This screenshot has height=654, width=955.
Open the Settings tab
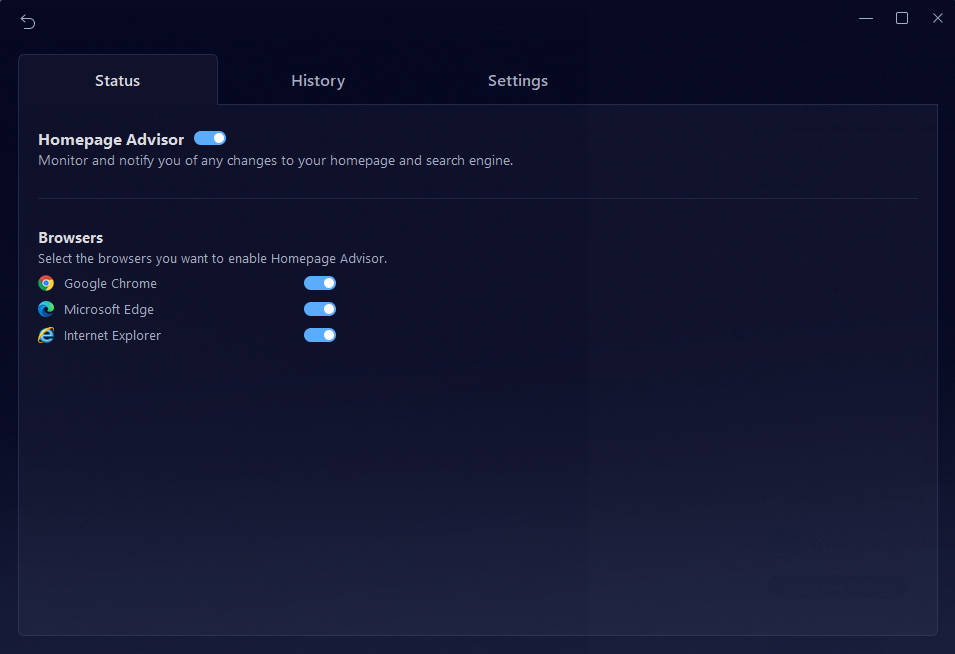point(517,80)
